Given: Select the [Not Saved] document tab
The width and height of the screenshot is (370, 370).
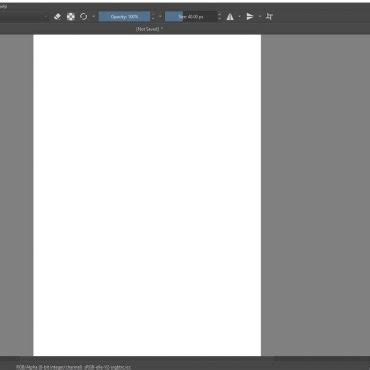Looking at the screenshot, I should [x=149, y=29].
